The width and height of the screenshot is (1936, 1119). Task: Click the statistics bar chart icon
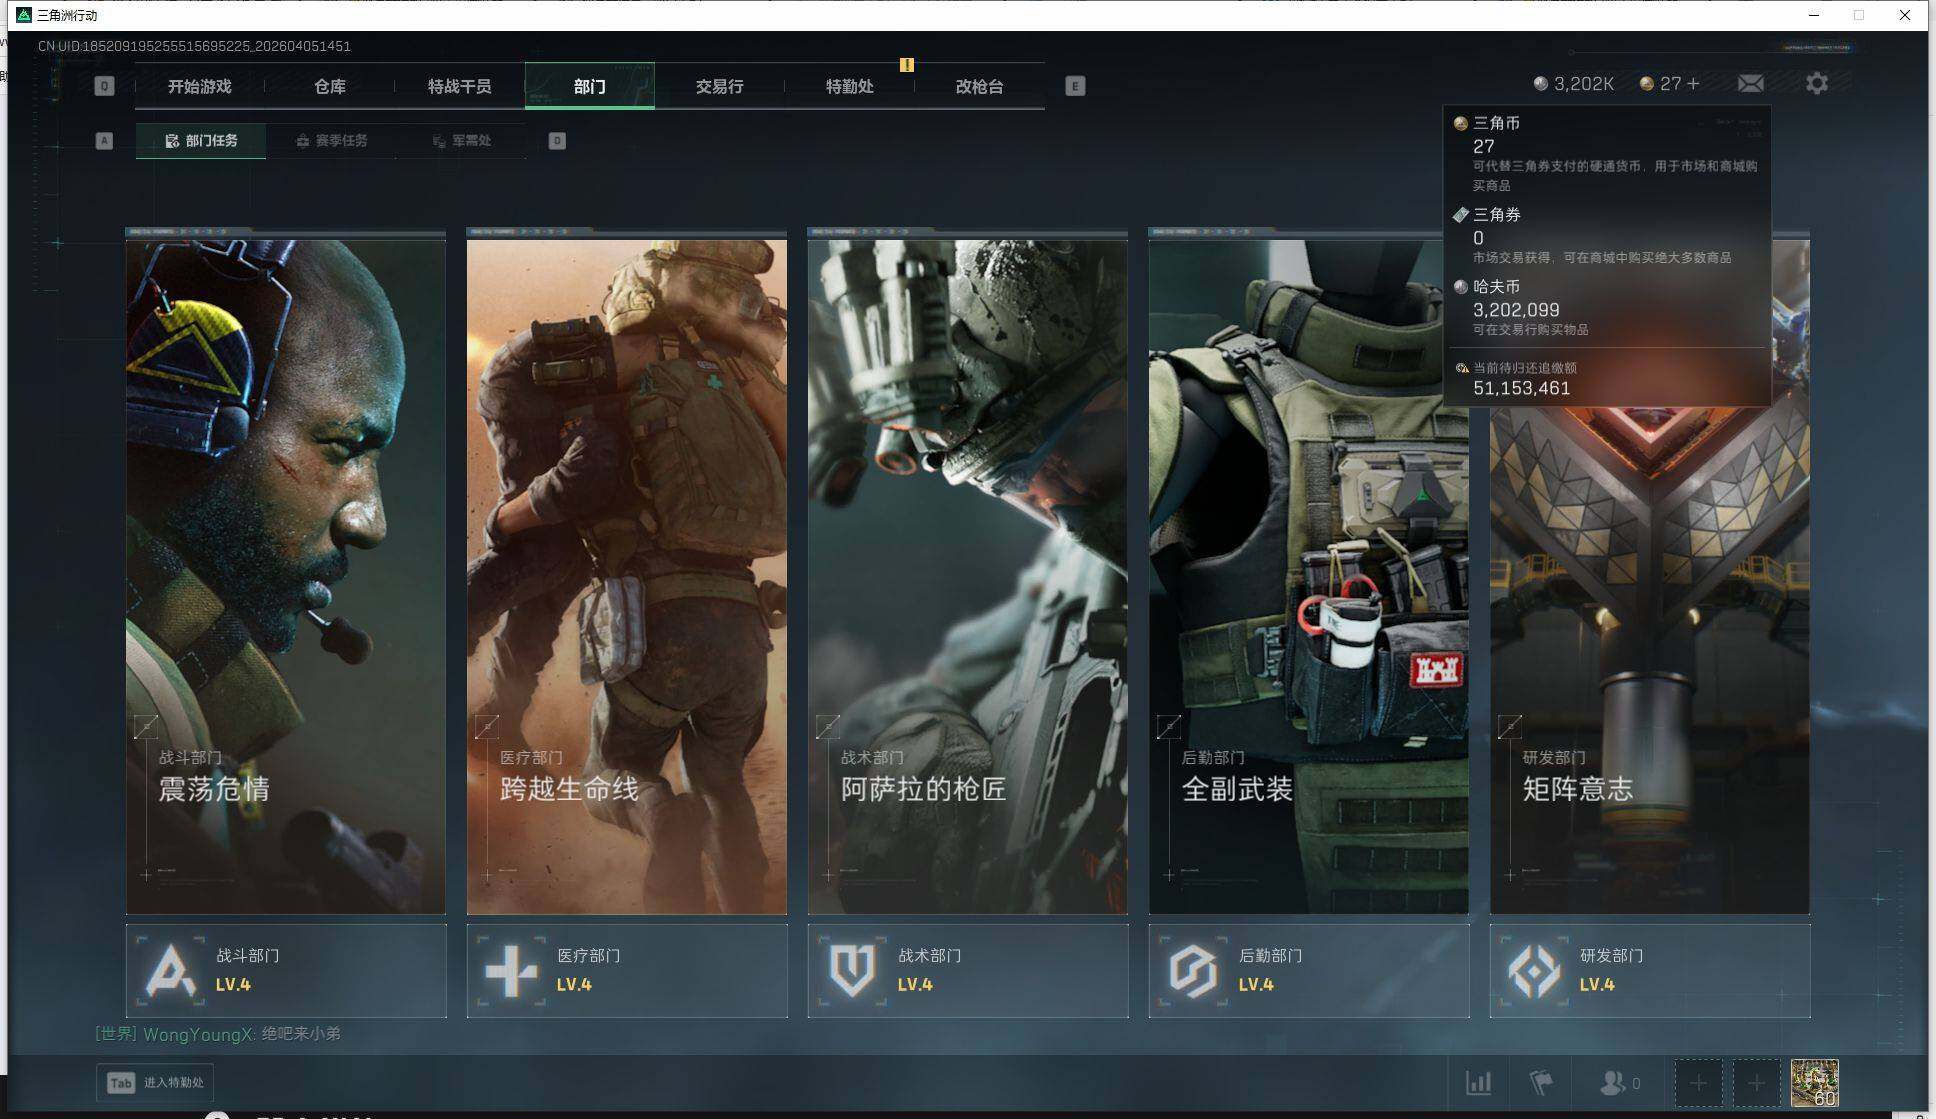[x=1478, y=1083]
